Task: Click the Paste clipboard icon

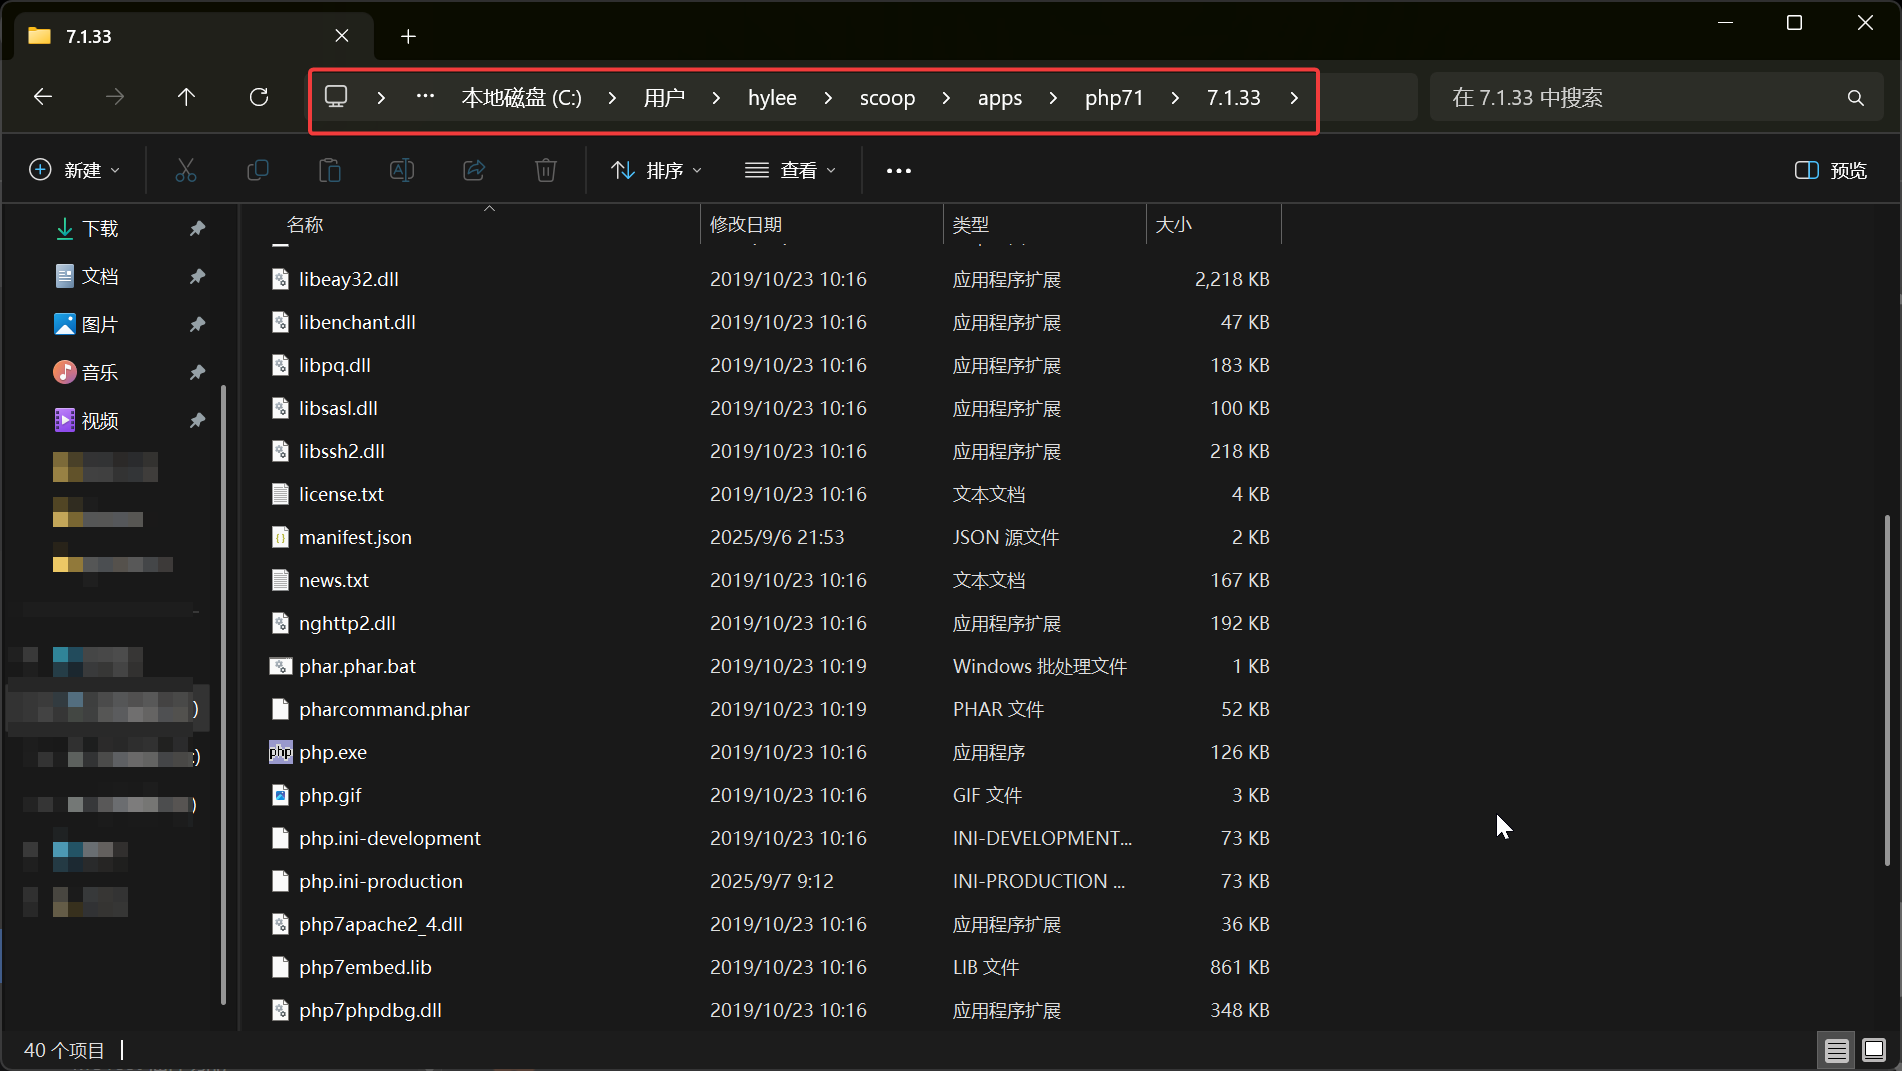Action: coord(330,170)
